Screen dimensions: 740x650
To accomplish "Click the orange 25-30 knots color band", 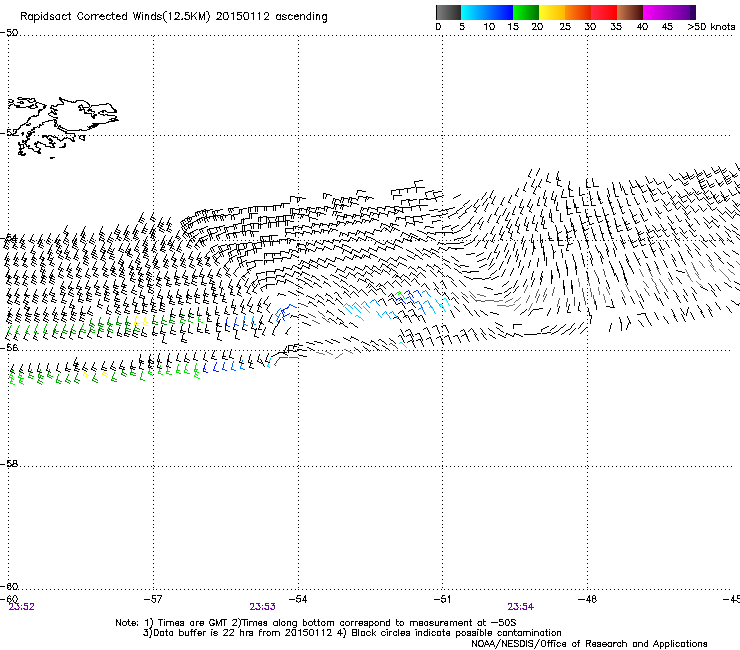I will coord(578,12).
